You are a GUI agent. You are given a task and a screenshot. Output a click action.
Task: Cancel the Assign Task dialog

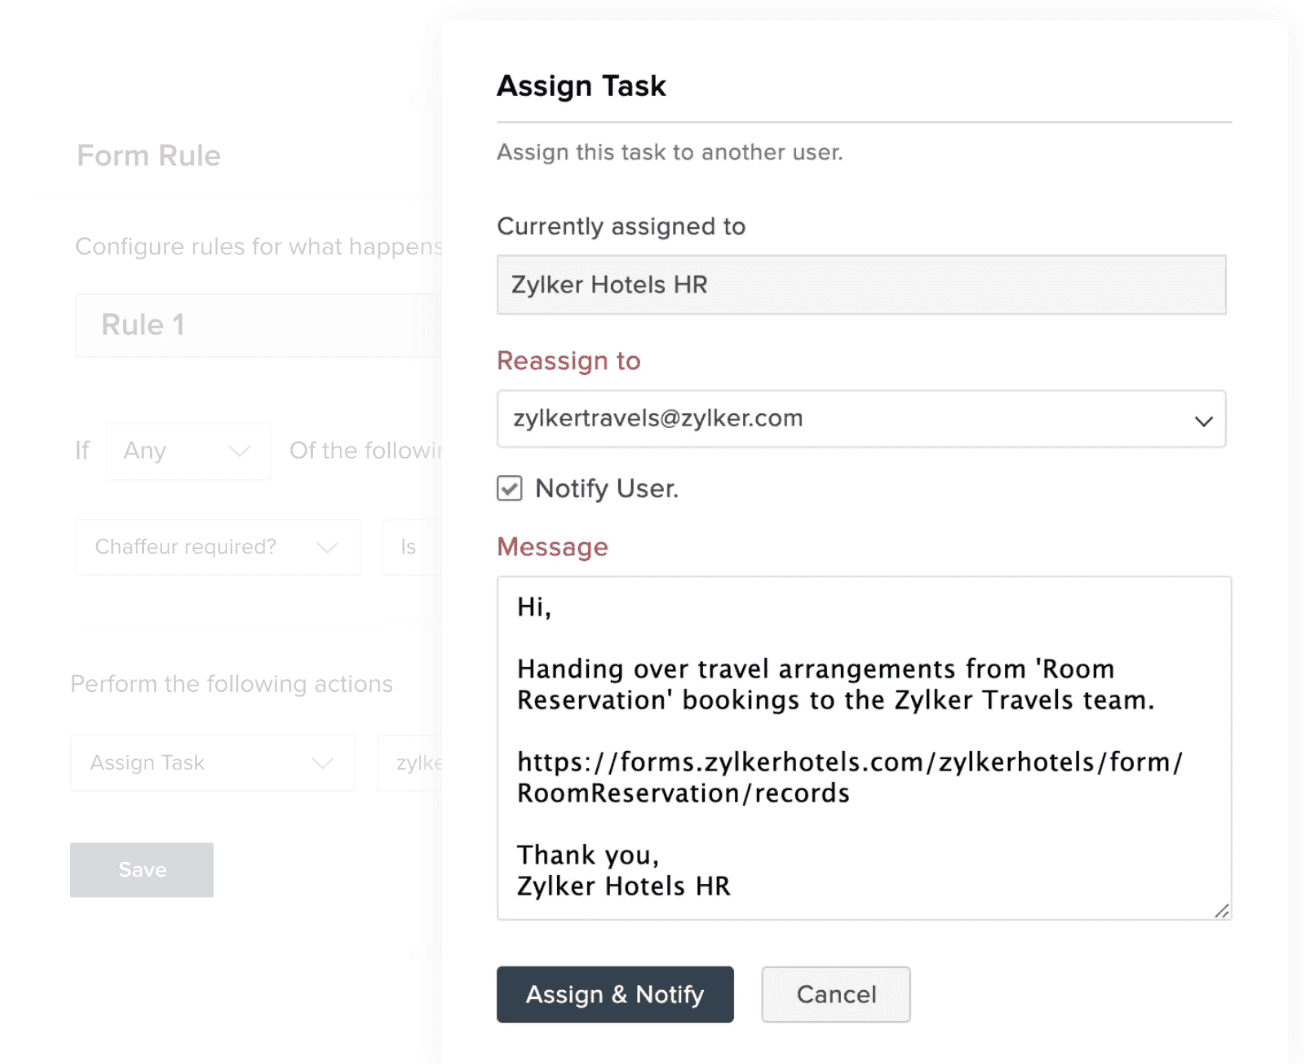pyautogui.click(x=835, y=994)
